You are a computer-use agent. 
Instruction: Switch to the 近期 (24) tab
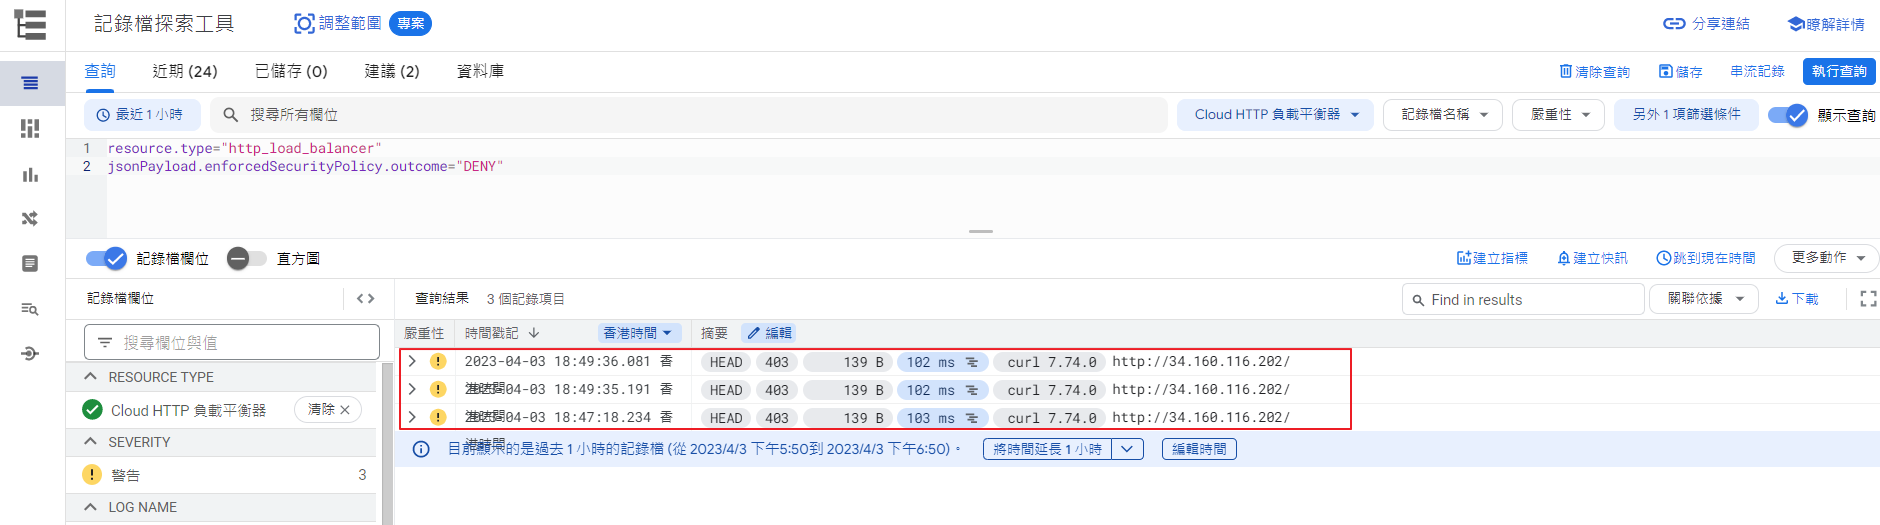pyautogui.click(x=184, y=71)
